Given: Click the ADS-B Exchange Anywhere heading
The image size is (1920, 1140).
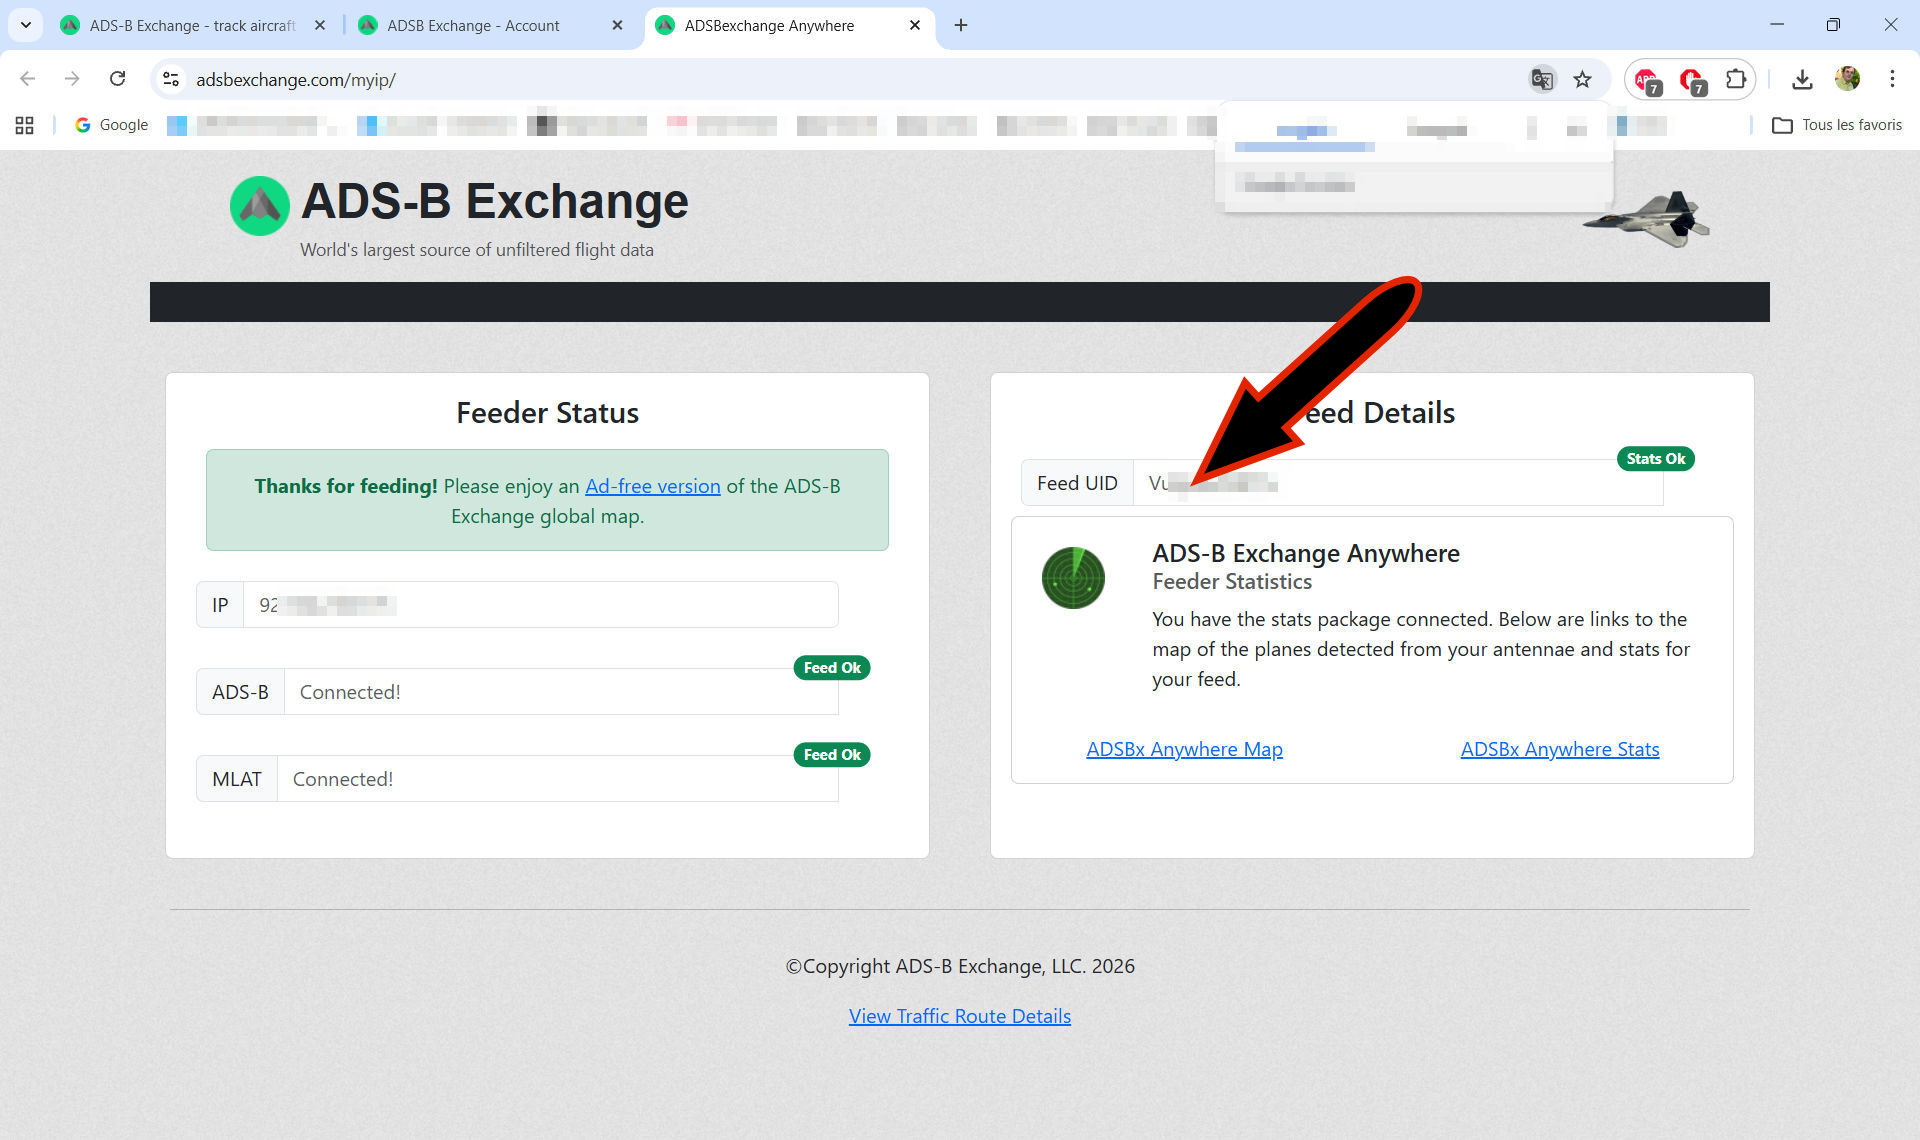Looking at the screenshot, I should click(1305, 553).
